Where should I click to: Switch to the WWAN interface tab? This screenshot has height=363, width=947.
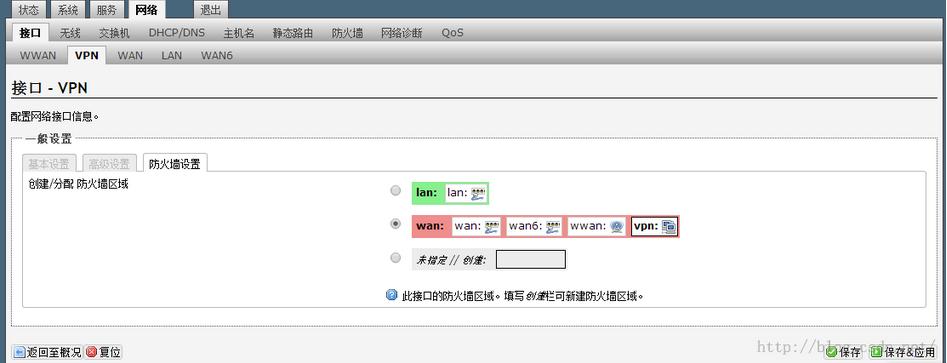38,56
